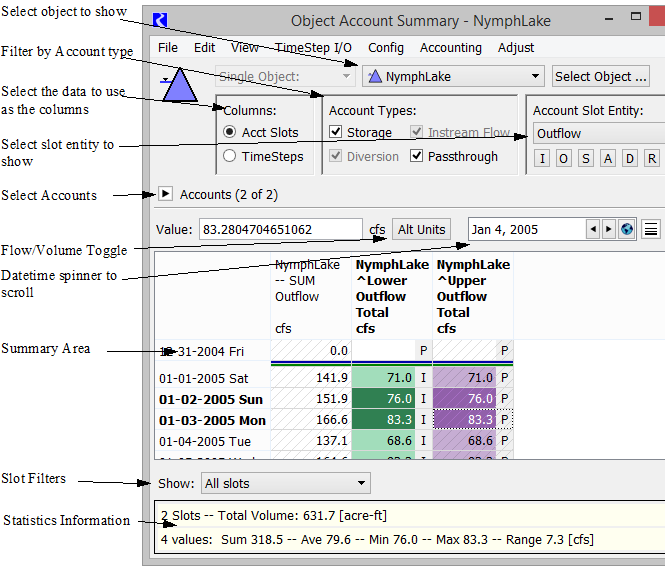
Task: Click the Value input field
Action: tap(281, 230)
